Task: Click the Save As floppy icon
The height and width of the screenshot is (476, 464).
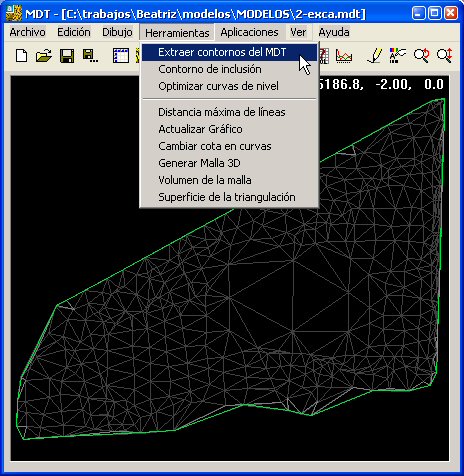Action: point(90,56)
